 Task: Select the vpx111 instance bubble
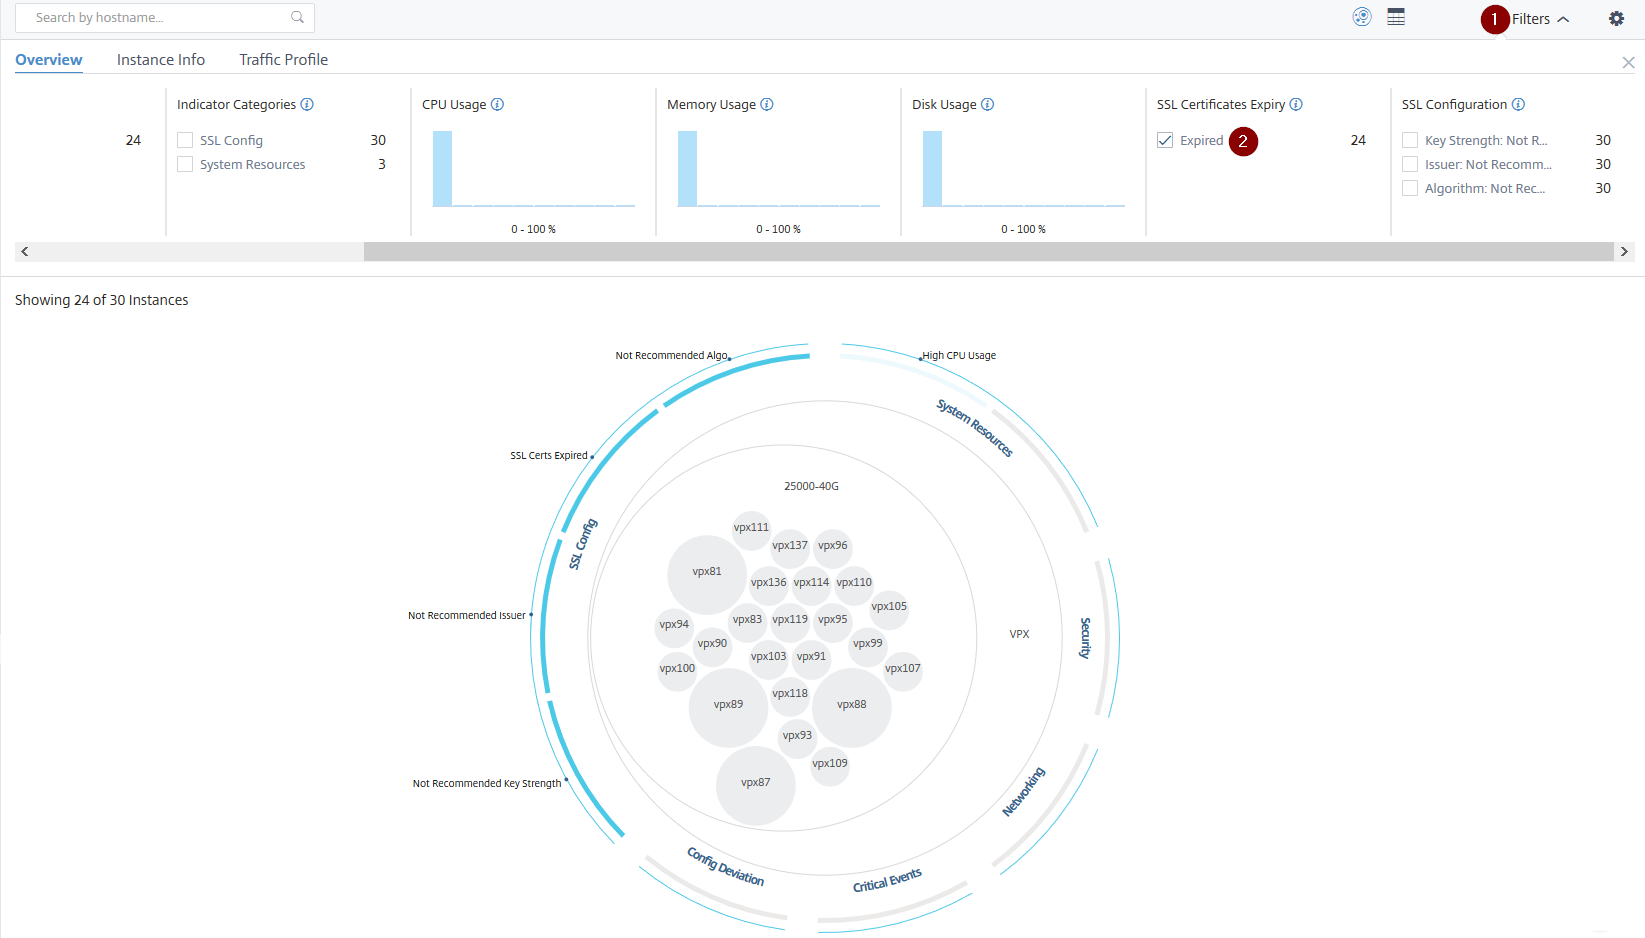click(751, 529)
